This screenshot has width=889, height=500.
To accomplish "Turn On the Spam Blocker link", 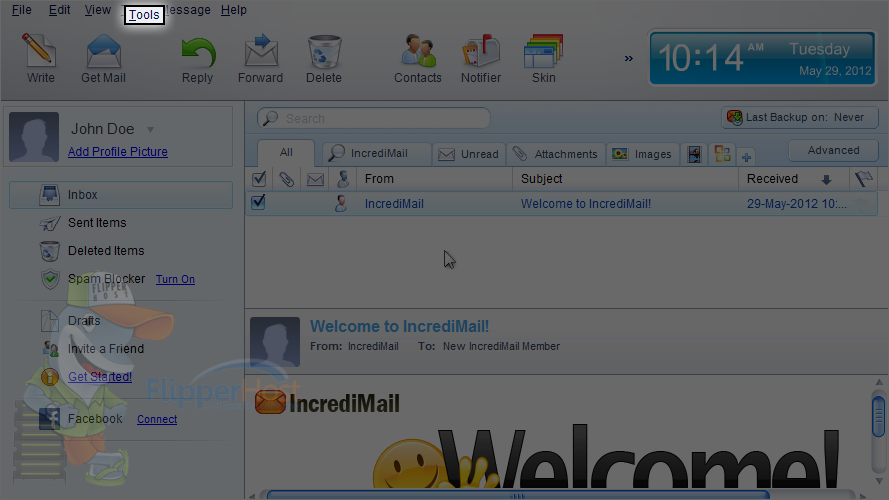I will 175,279.
